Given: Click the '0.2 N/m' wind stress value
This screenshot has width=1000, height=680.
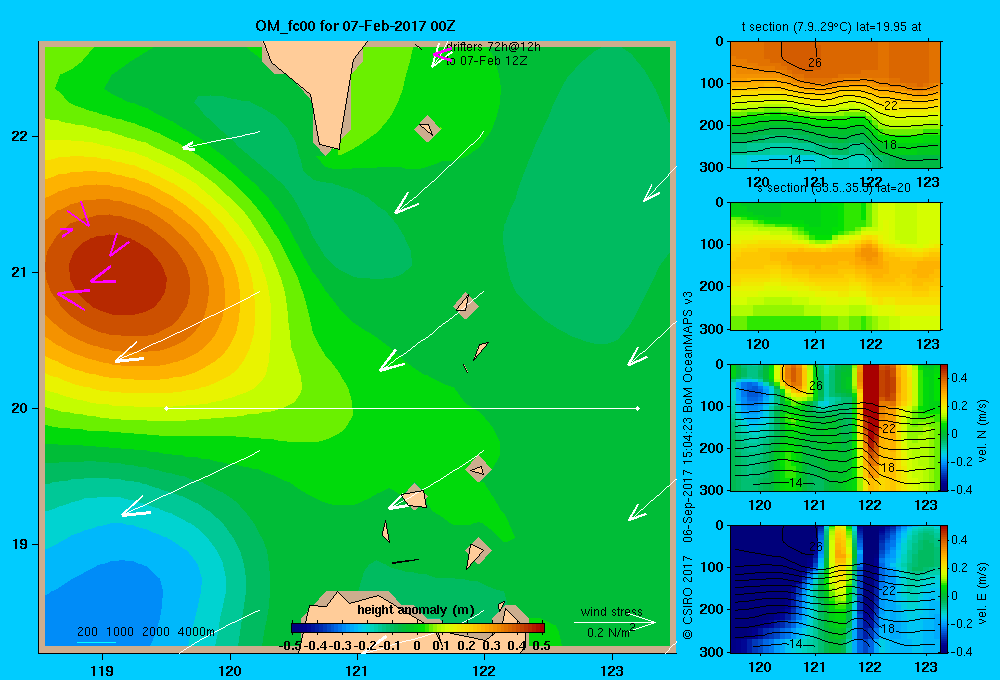Looking at the screenshot, I should pos(609,633).
